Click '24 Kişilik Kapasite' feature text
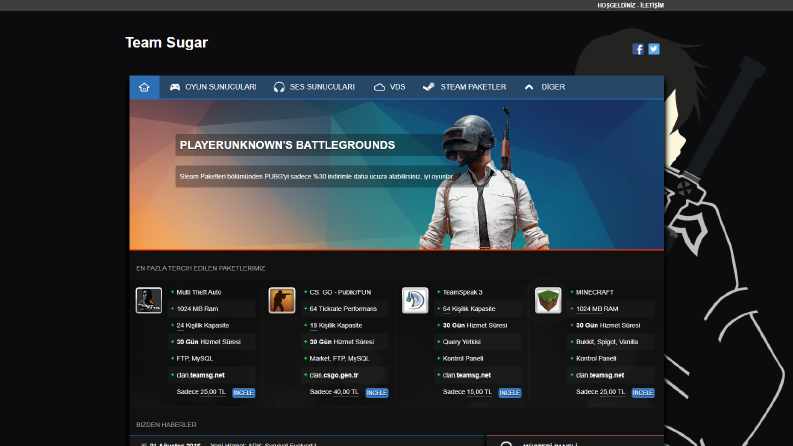This screenshot has width=793, height=446. 203,326
